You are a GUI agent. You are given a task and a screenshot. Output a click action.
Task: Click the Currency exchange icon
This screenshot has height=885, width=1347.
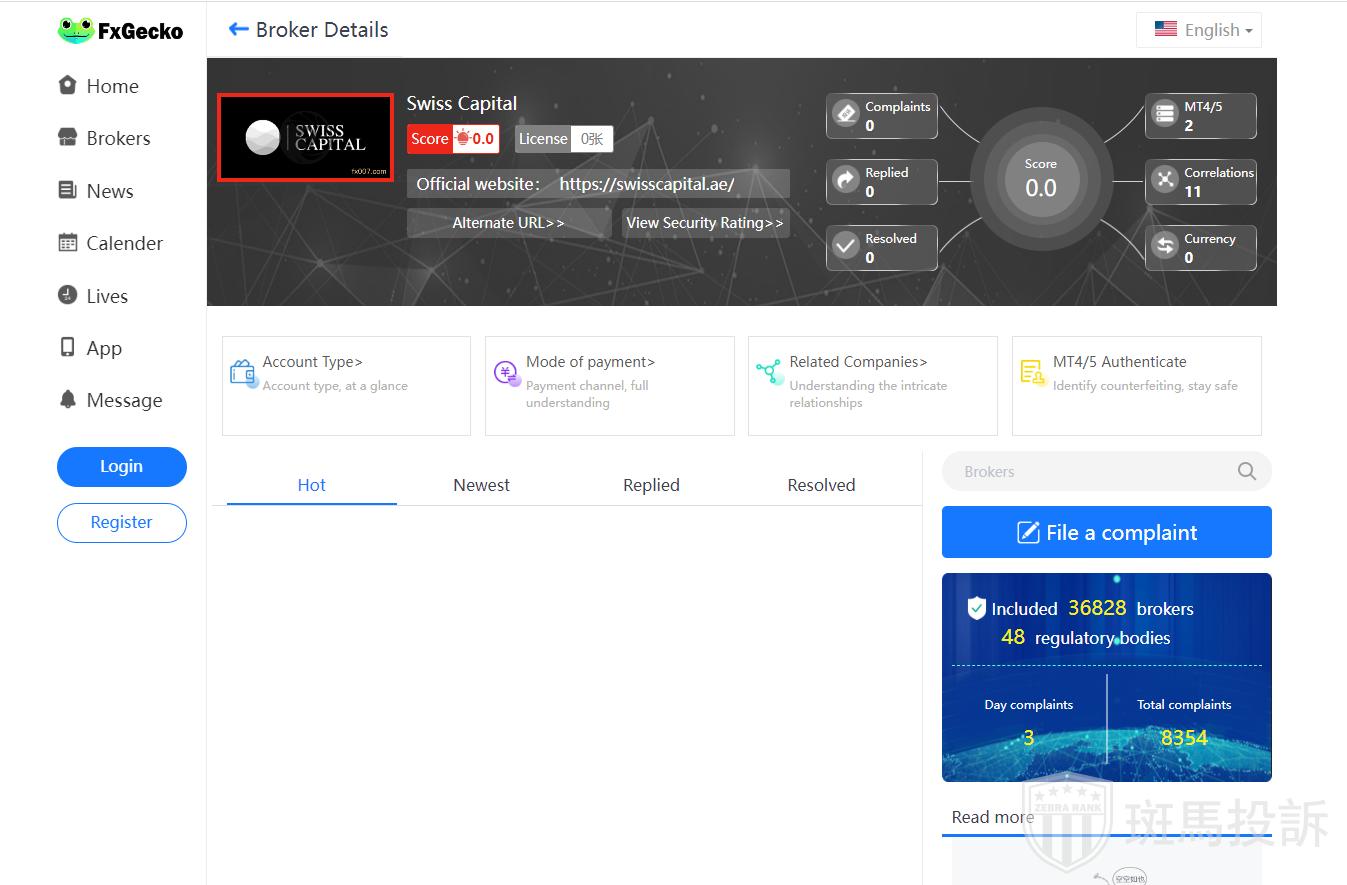pos(1165,246)
